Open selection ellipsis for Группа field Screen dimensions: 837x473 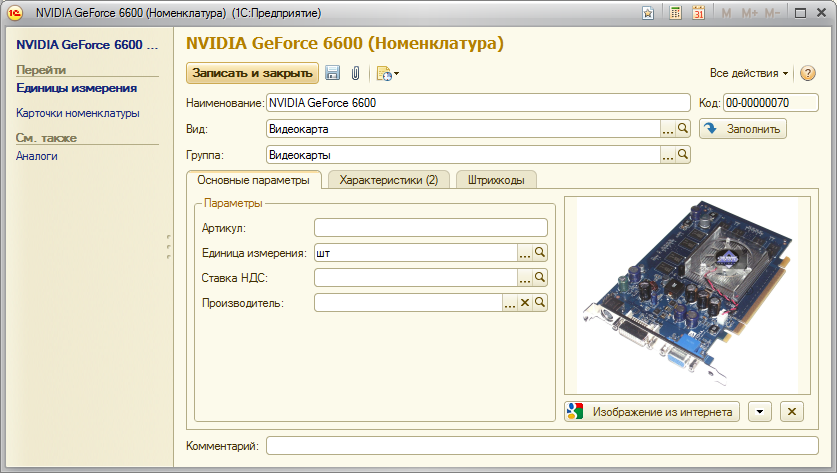coord(668,155)
